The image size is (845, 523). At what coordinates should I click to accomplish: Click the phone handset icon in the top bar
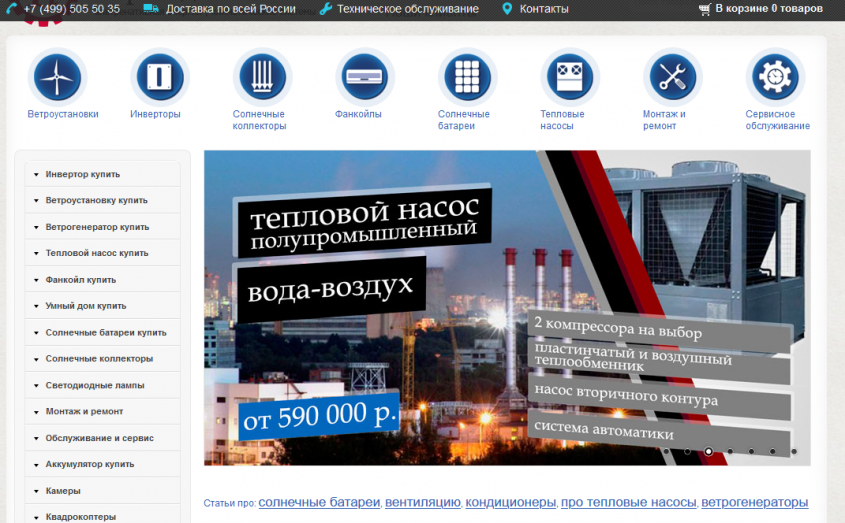click(x=11, y=9)
